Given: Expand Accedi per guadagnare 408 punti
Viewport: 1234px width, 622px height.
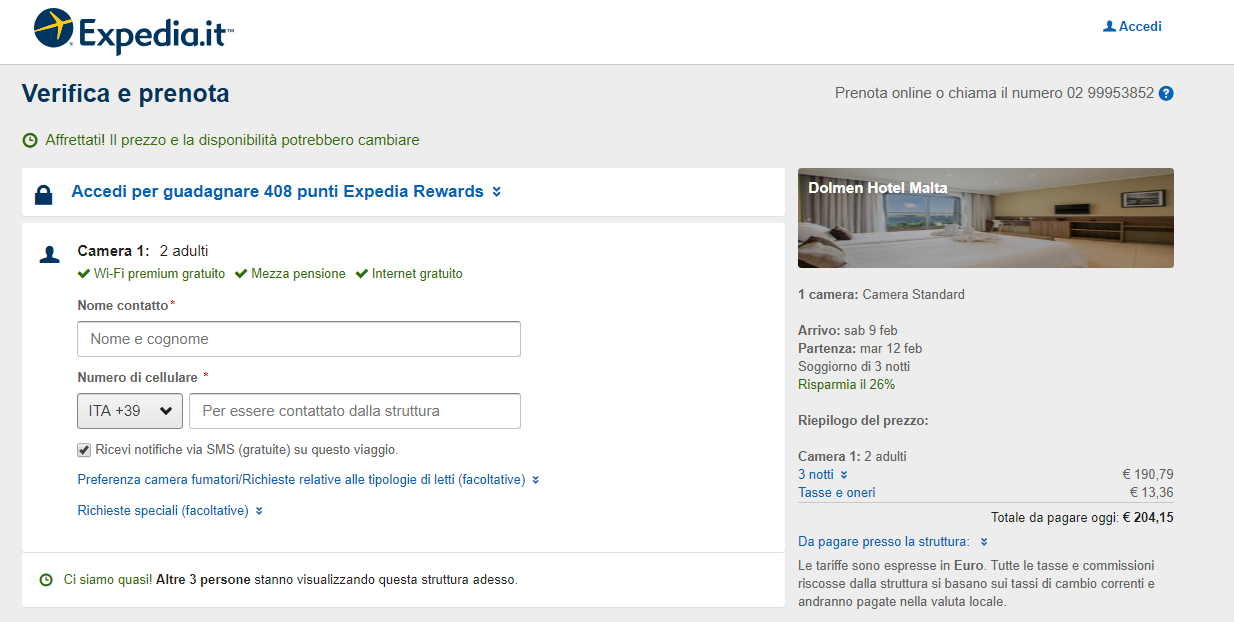Looking at the screenshot, I should [x=286, y=192].
